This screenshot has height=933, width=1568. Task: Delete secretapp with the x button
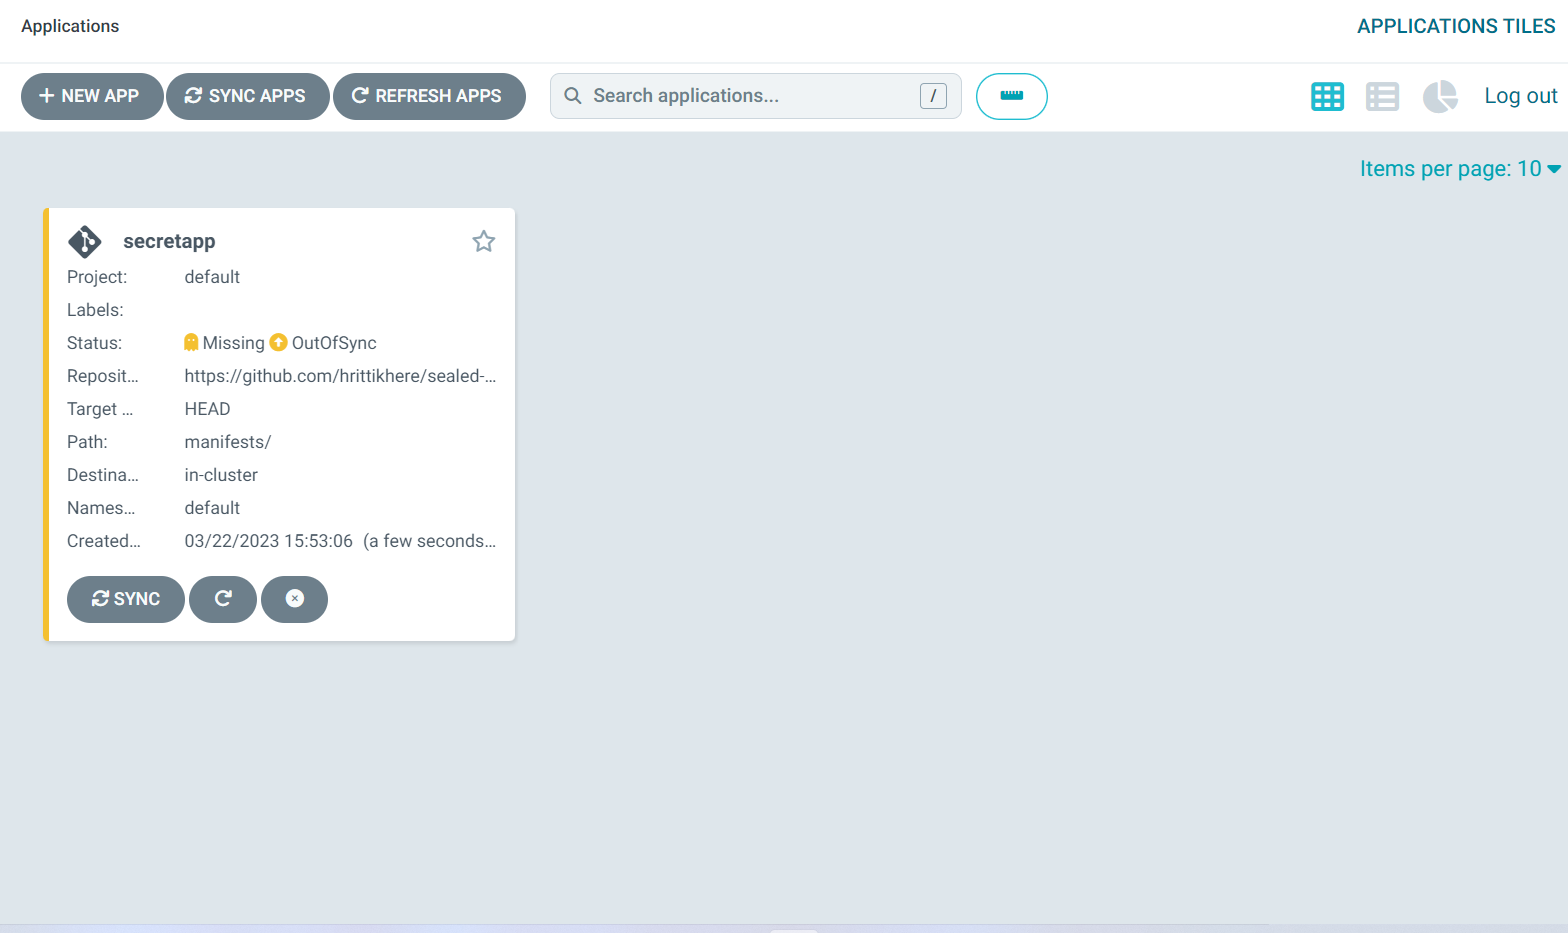[x=294, y=599]
